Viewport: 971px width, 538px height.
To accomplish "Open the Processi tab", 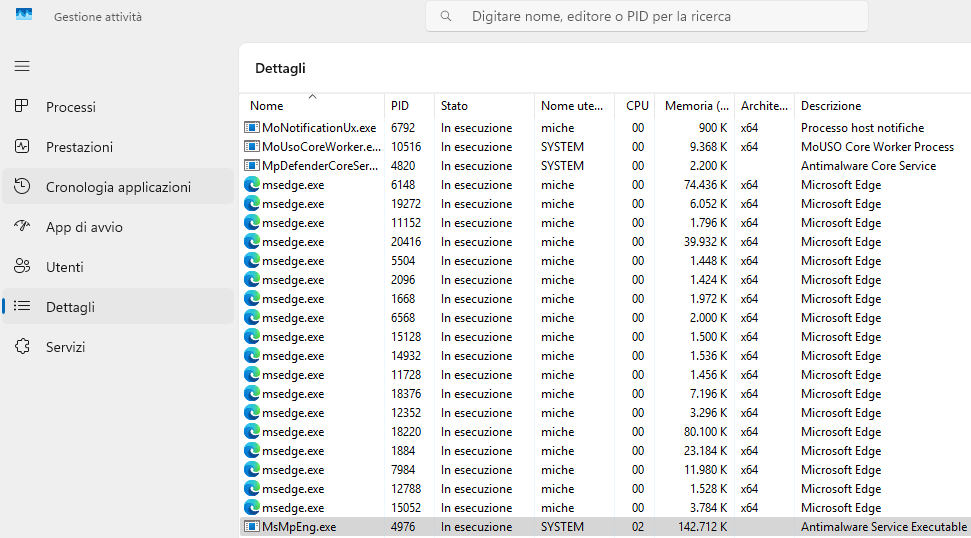I will (x=118, y=106).
